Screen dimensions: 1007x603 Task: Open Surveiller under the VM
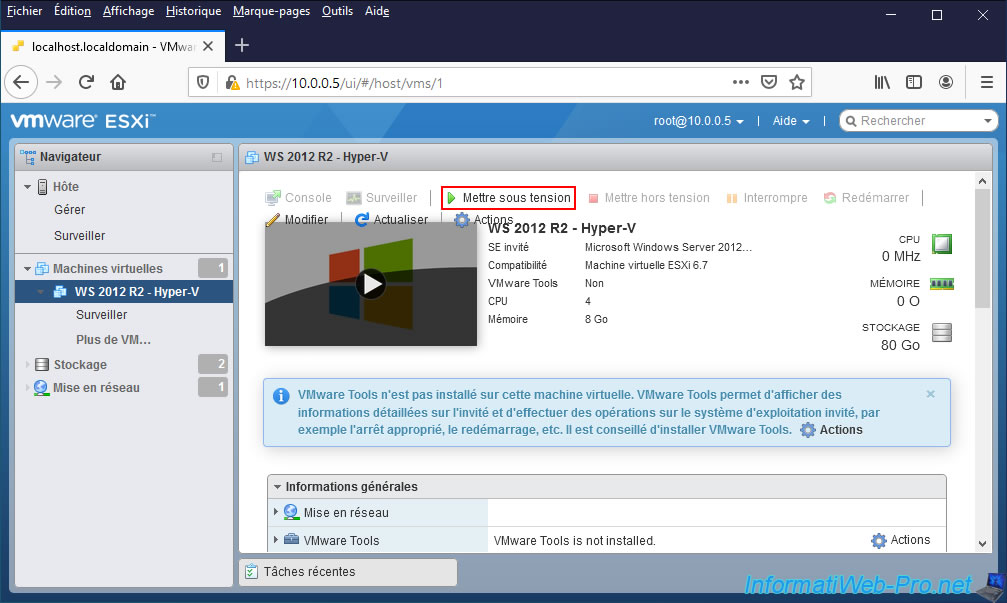click(x=101, y=315)
